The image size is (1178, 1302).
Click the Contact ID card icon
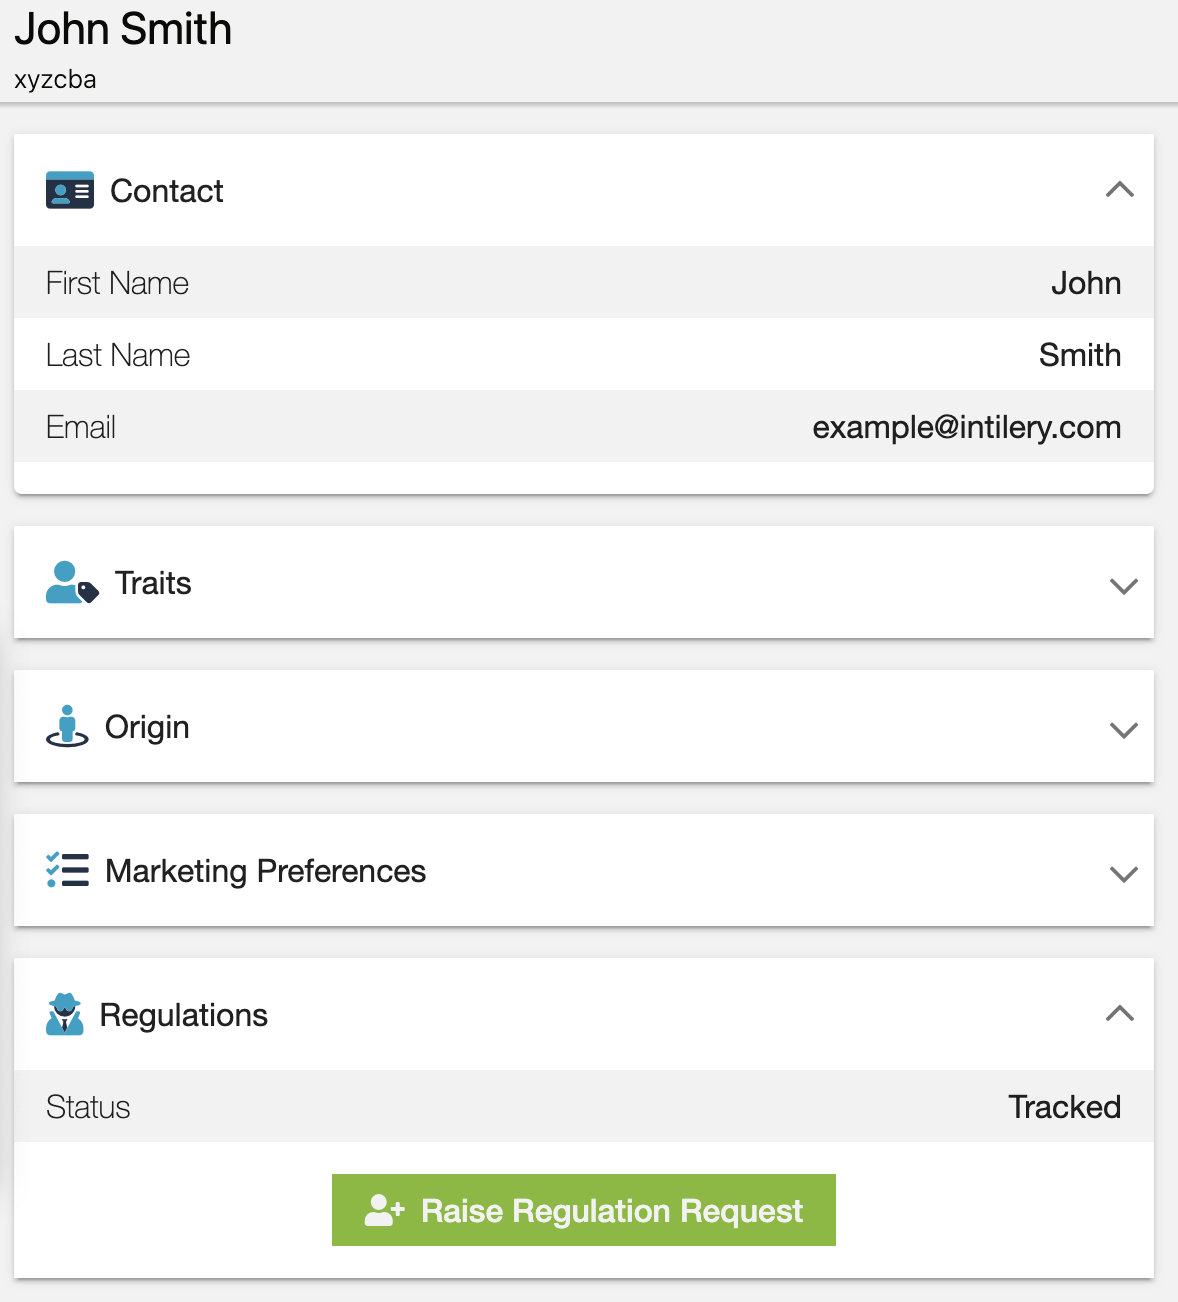coord(70,190)
